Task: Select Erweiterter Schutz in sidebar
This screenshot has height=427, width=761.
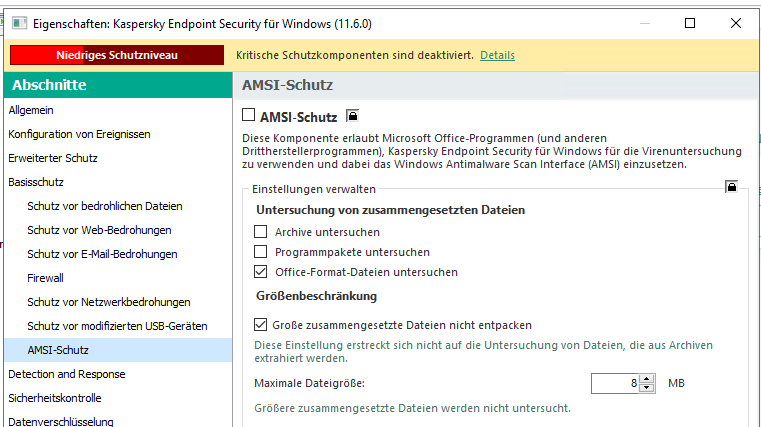Action: (53, 158)
